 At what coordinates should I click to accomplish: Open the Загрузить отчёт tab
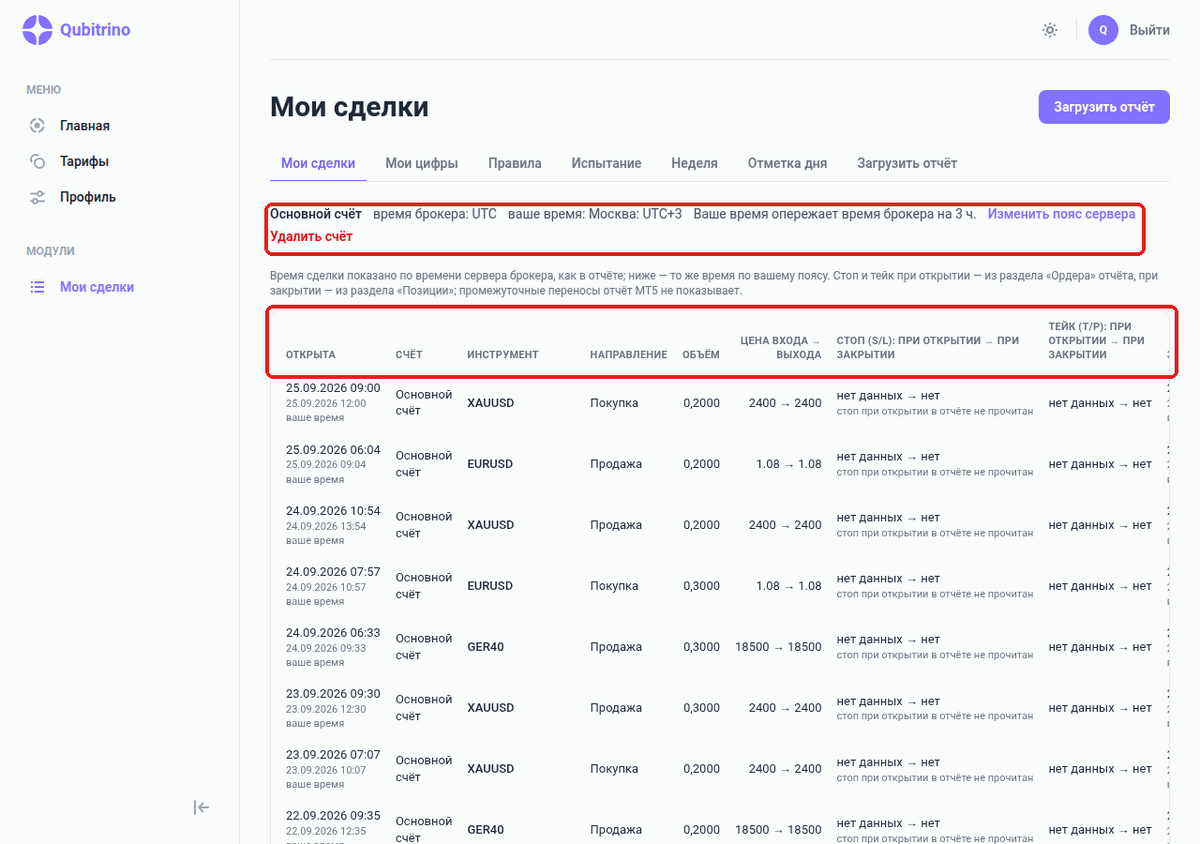point(907,163)
